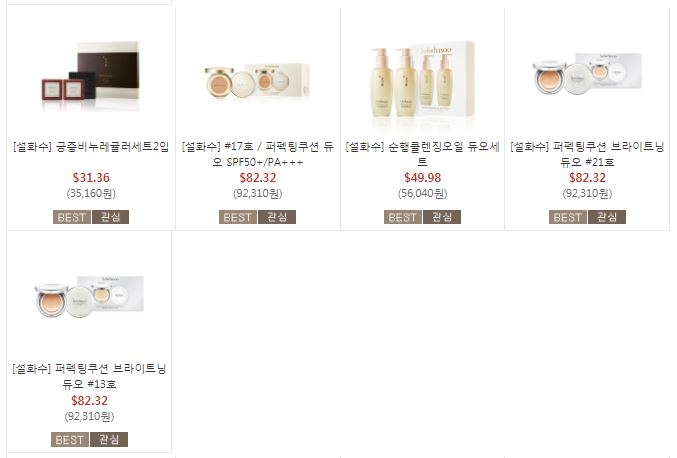Click BEST badge under #17호 cushion duo
This screenshot has height=458, width=677.
pyautogui.click(x=238, y=217)
